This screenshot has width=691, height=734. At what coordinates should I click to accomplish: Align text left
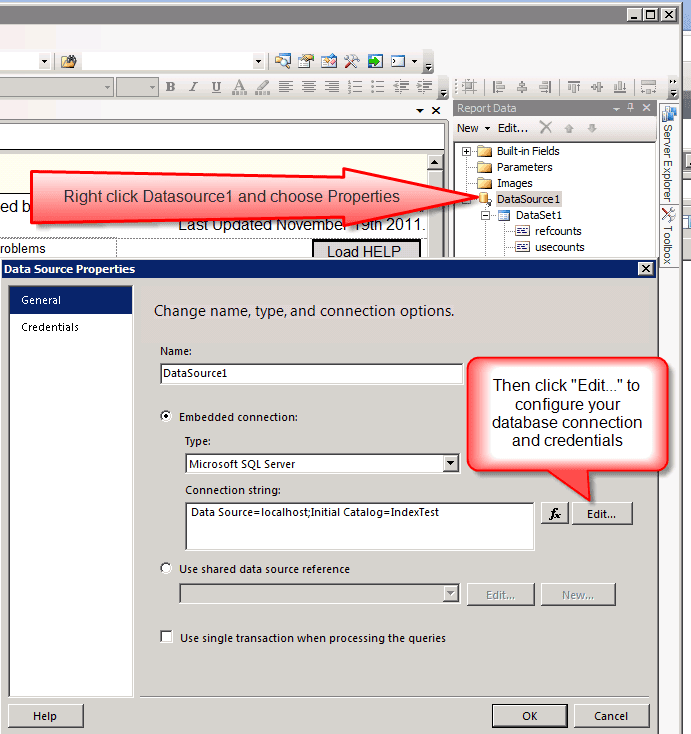coord(286,87)
